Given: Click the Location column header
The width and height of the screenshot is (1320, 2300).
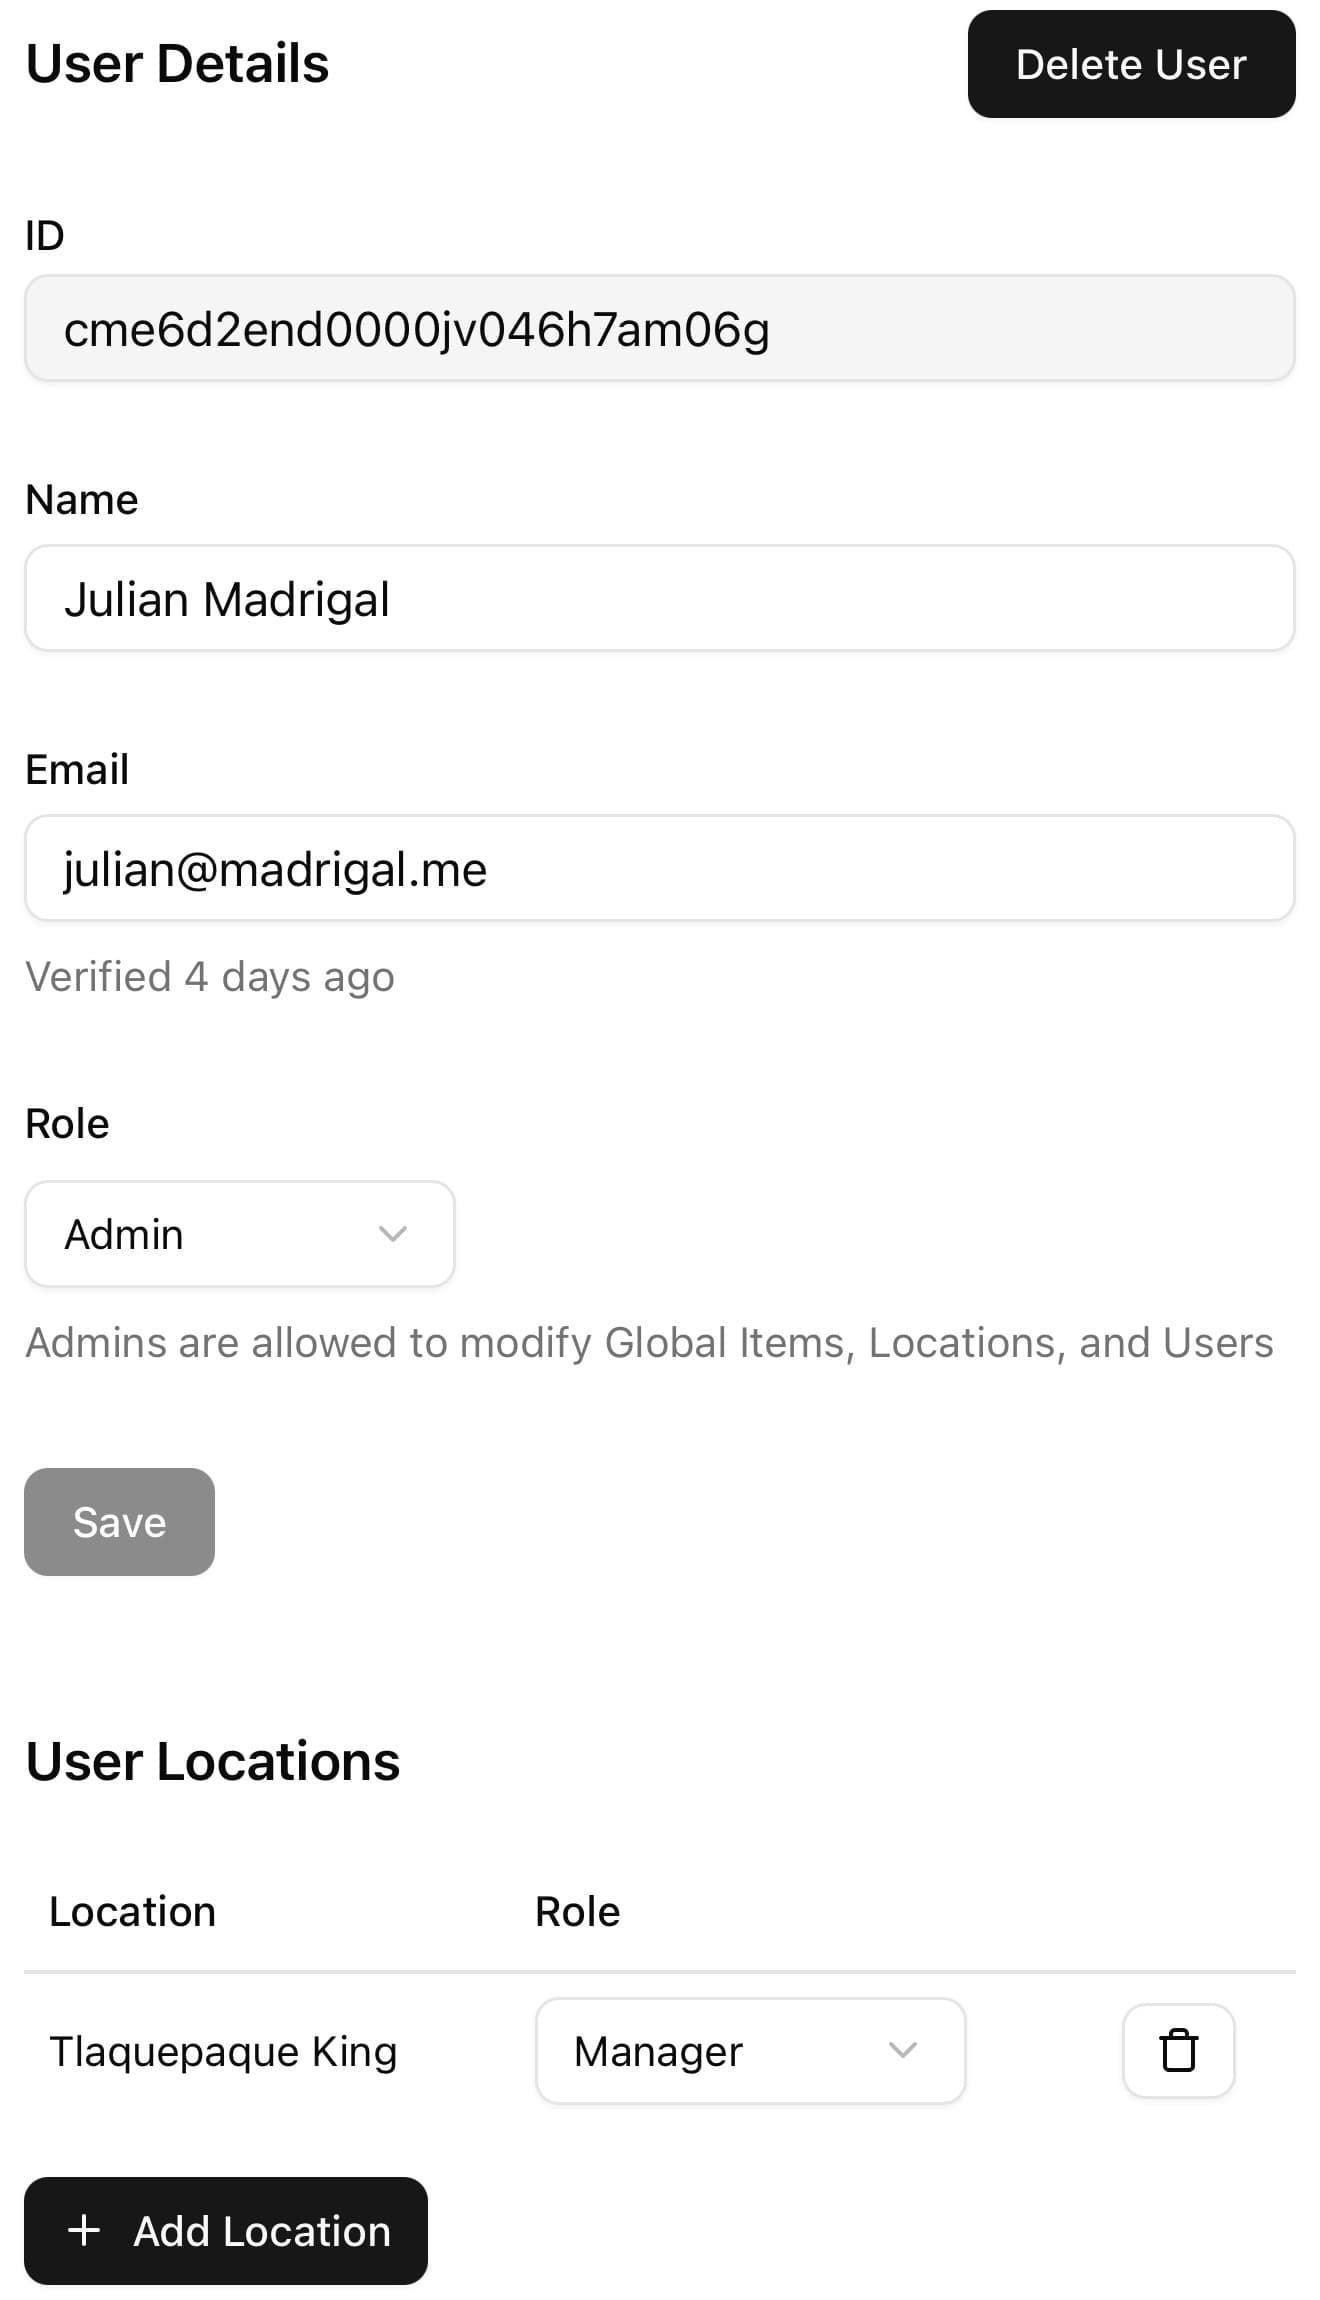Looking at the screenshot, I should coord(132,1911).
